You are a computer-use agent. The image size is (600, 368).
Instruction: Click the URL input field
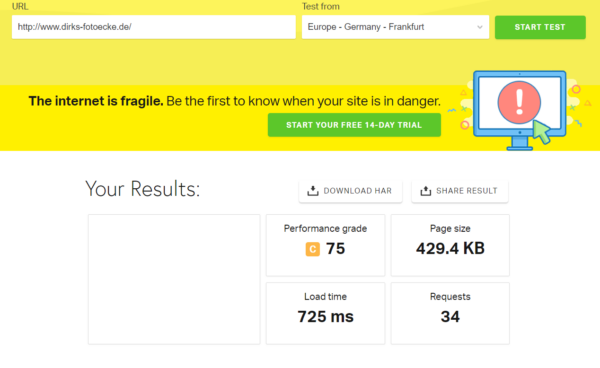[153, 27]
